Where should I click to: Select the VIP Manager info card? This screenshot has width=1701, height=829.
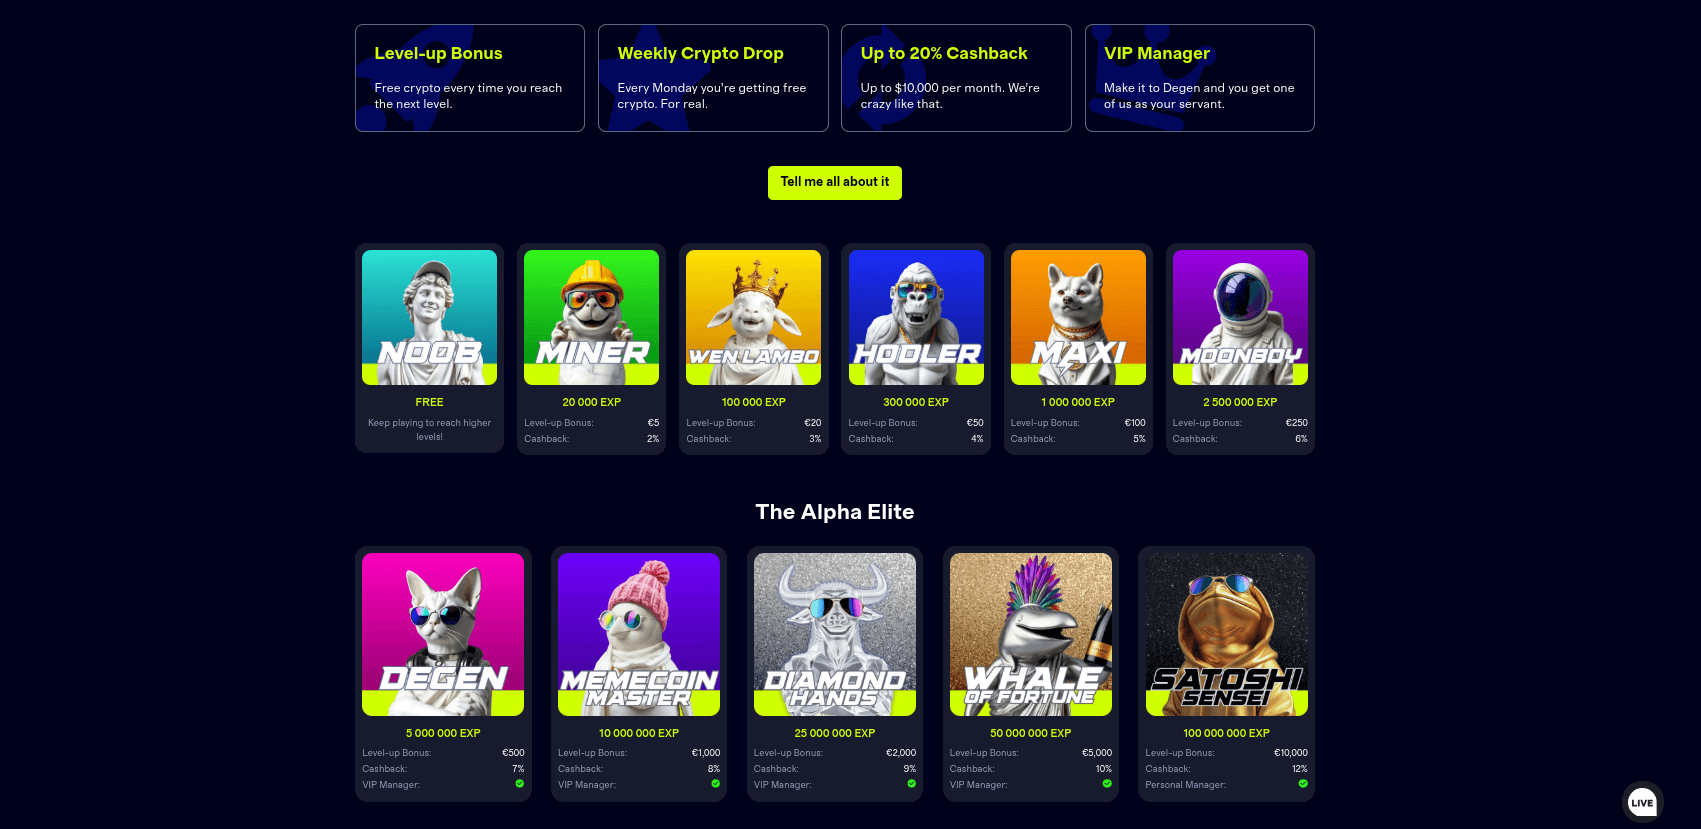pyautogui.click(x=1199, y=78)
